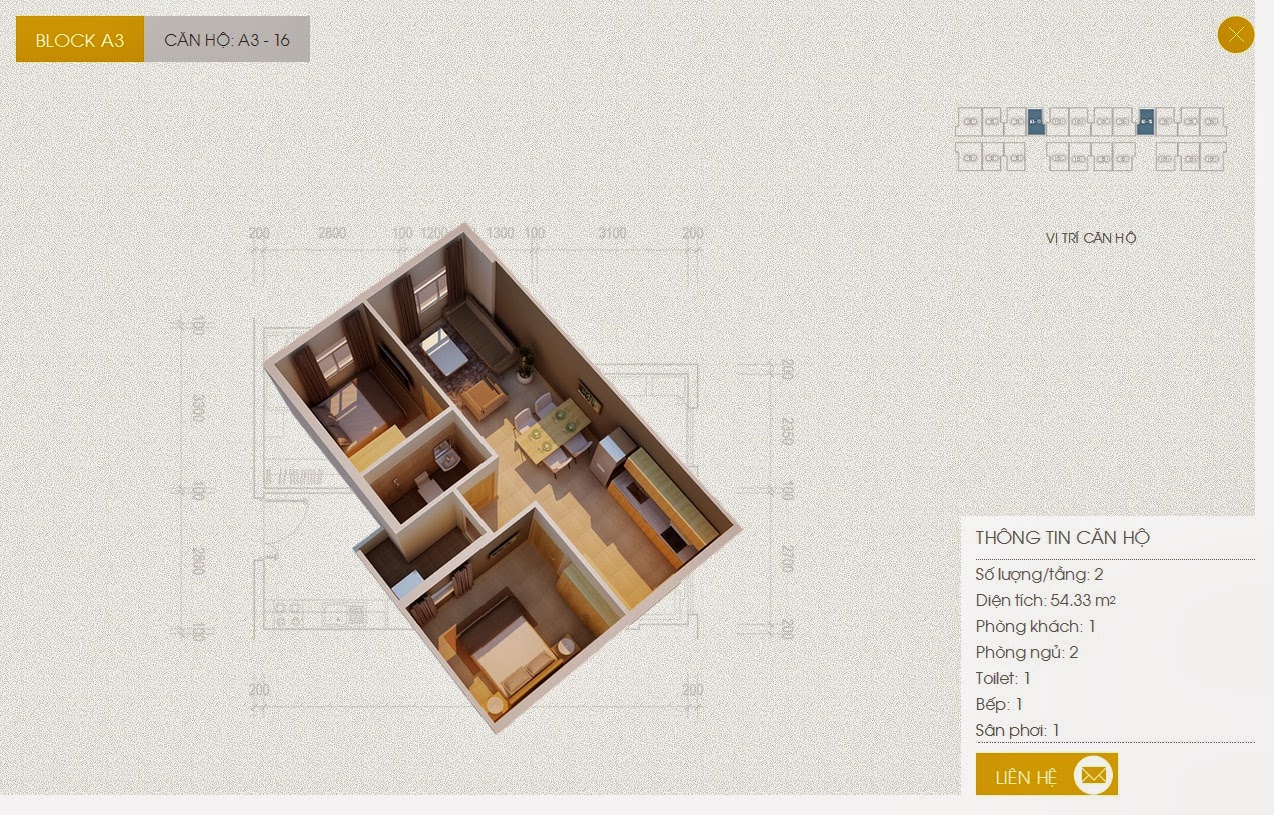Select the 'Bếp: 1' line
The height and width of the screenshot is (815, 1274).
(999, 705)
